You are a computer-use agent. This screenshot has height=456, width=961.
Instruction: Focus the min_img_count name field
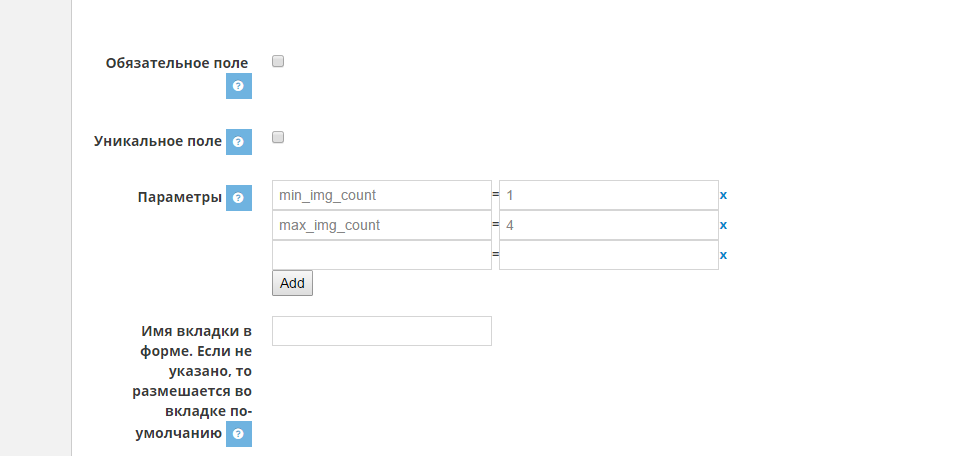(x=382, y=196)
